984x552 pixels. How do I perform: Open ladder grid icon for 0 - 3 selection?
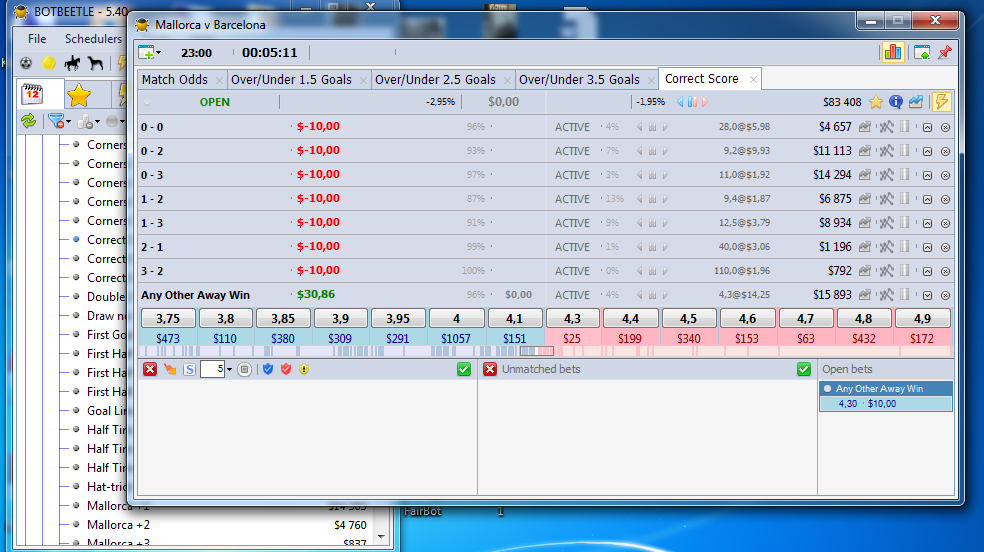(x=904, y=174)
